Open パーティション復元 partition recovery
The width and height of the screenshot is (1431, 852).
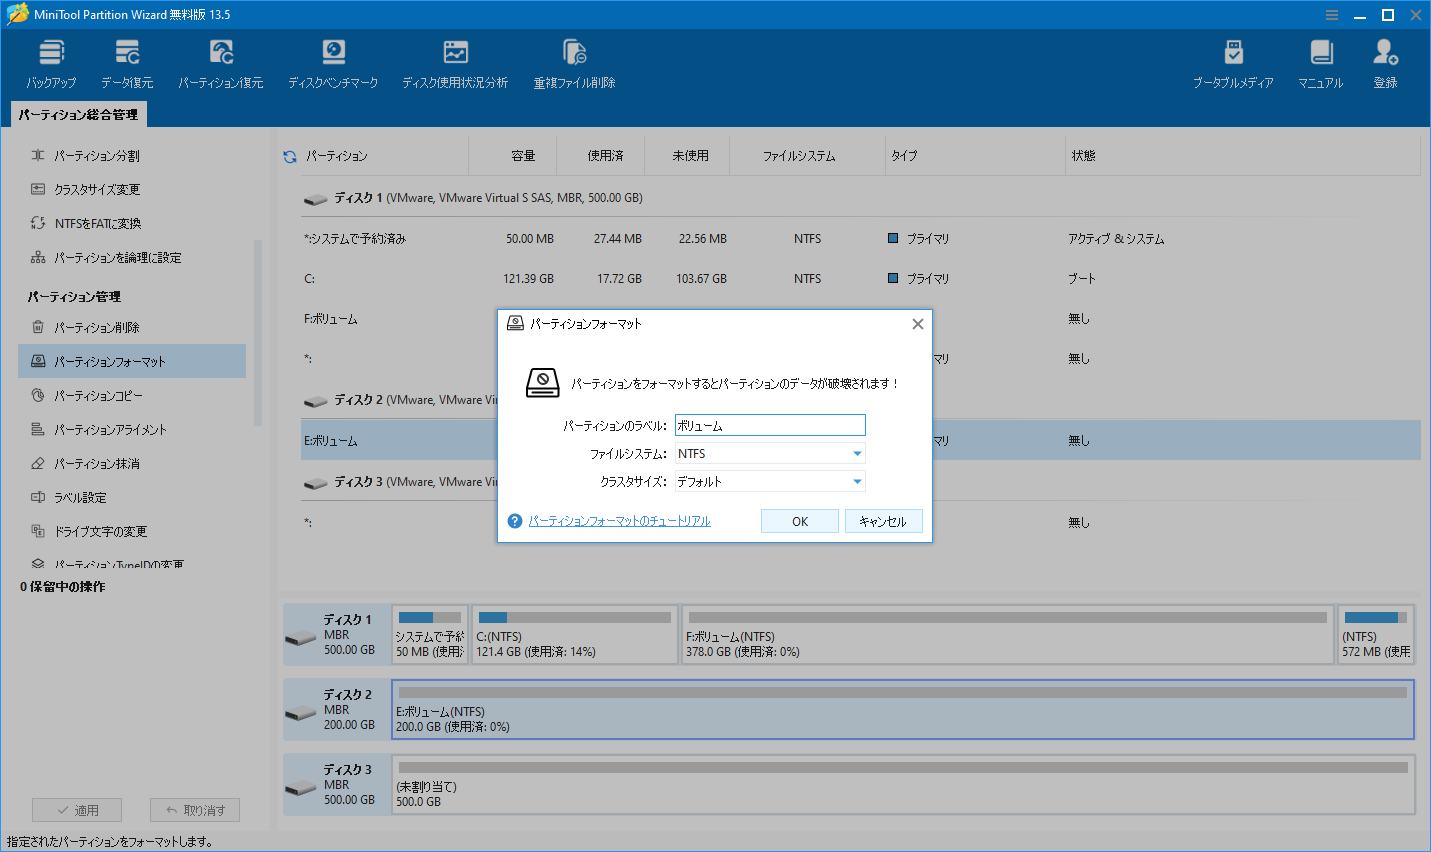[x=220, y=61]
